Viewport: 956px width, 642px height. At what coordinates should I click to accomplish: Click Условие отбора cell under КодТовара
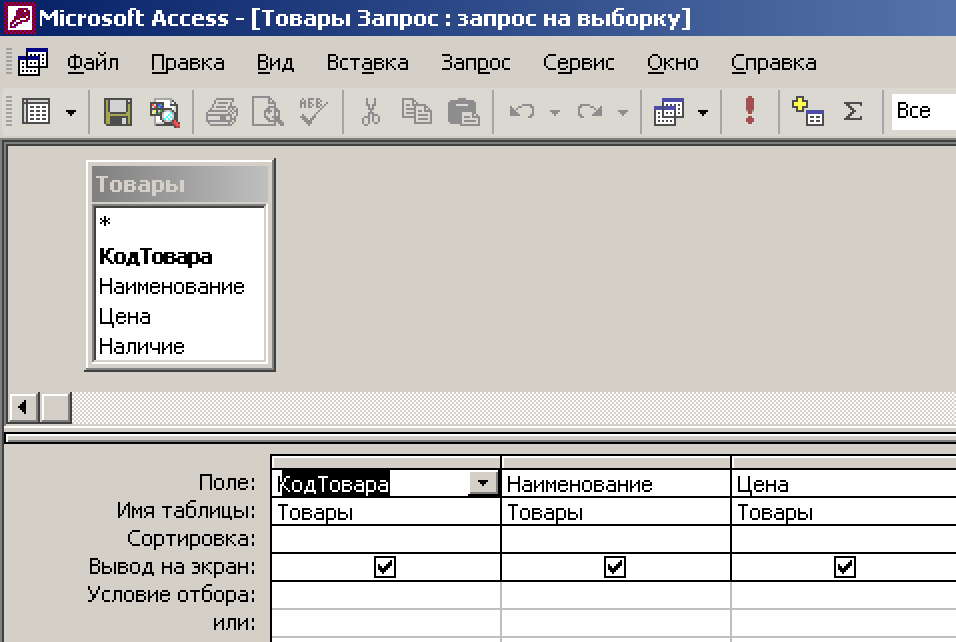click(x=386, y=595)
